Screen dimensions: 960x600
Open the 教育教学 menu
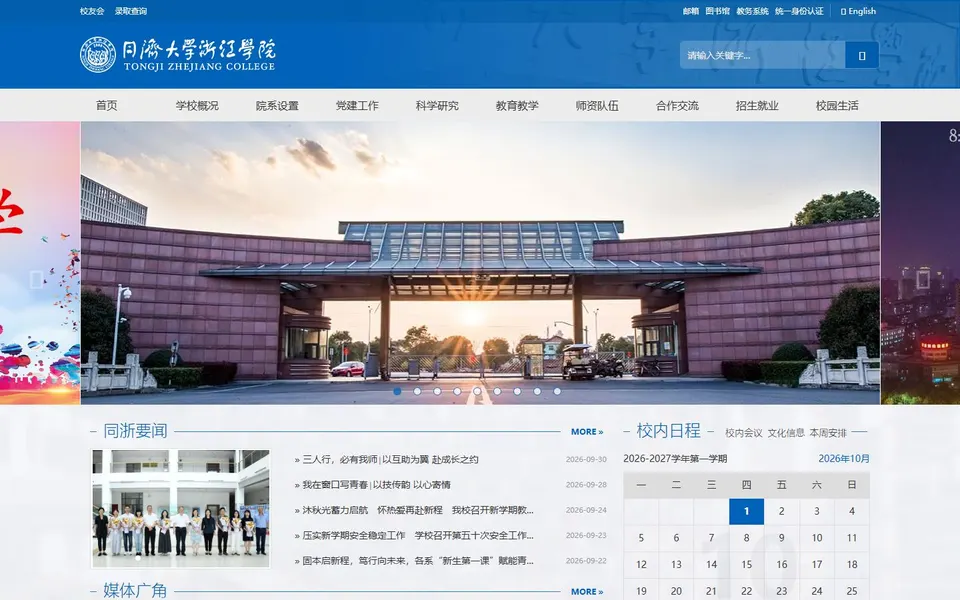517,105
